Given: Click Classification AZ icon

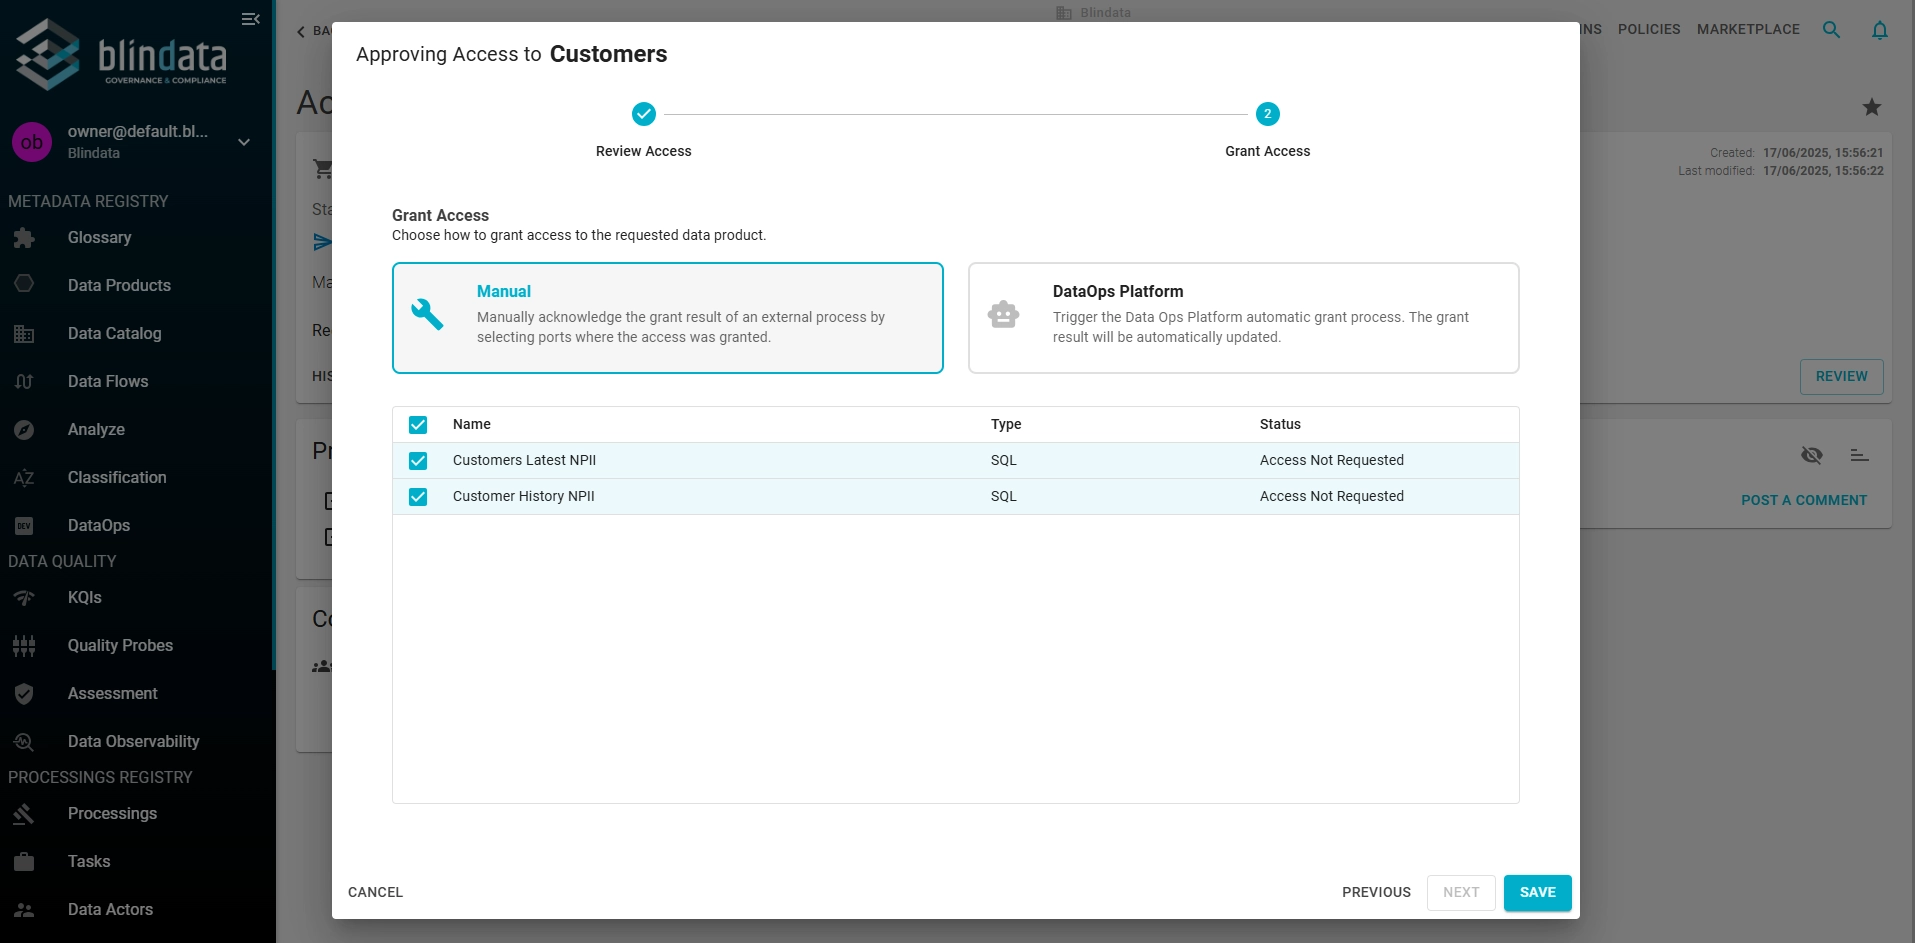Looking at the screenshot, I should pos(24,478).
